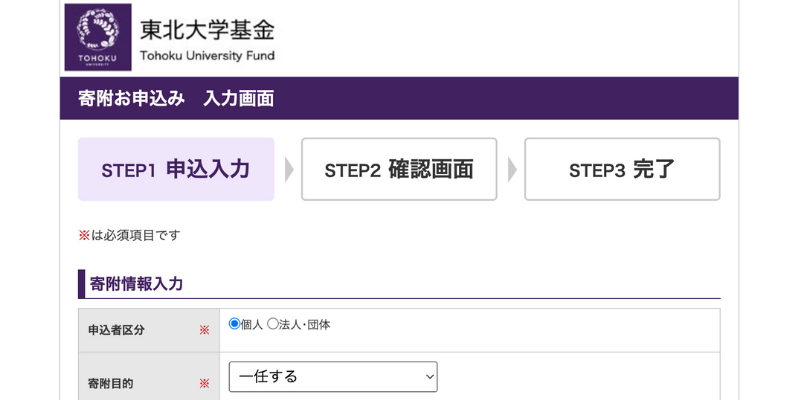
Task: Click the STEP1 申込入力 step box
Action: 176,169
